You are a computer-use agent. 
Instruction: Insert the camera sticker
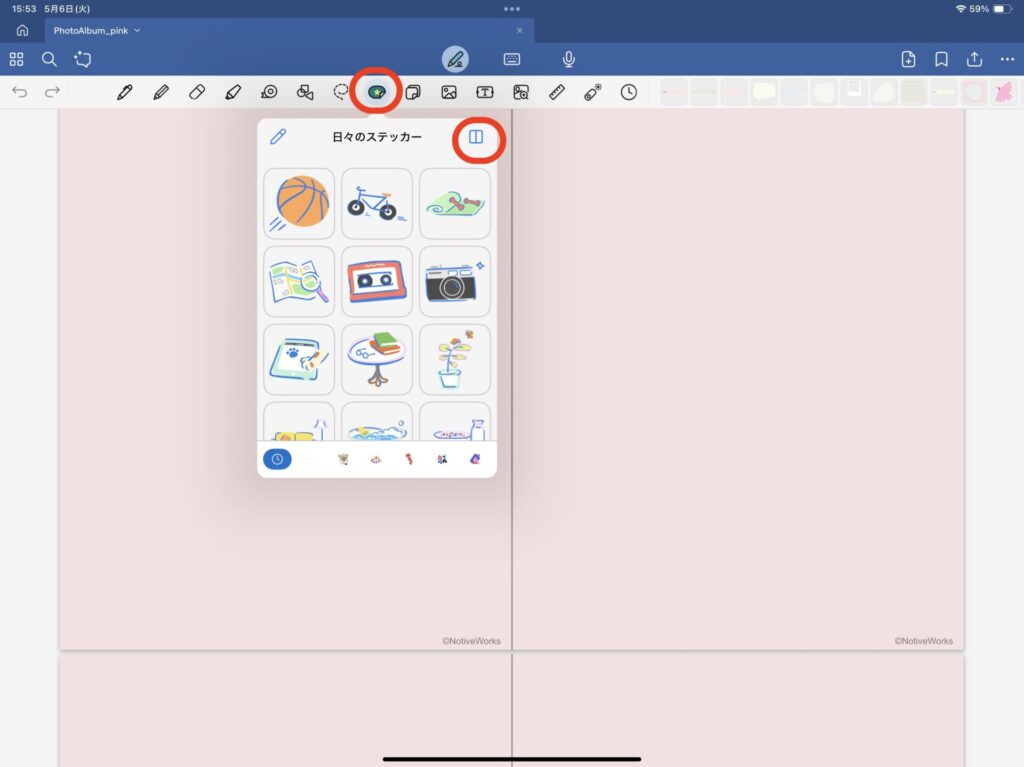tap(455, 282)
